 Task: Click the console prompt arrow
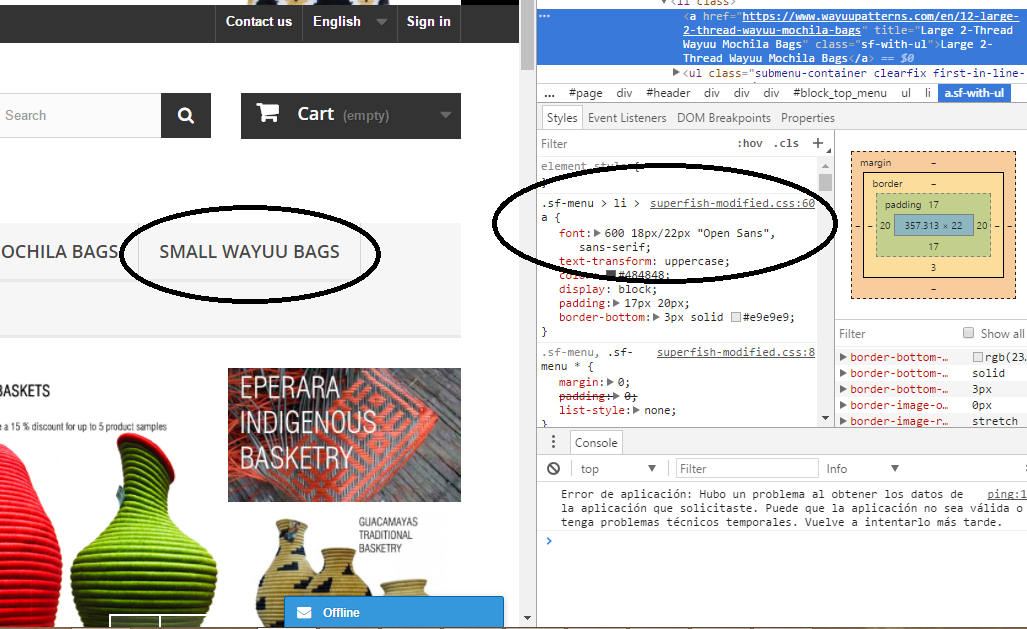[x=549, y=541]
